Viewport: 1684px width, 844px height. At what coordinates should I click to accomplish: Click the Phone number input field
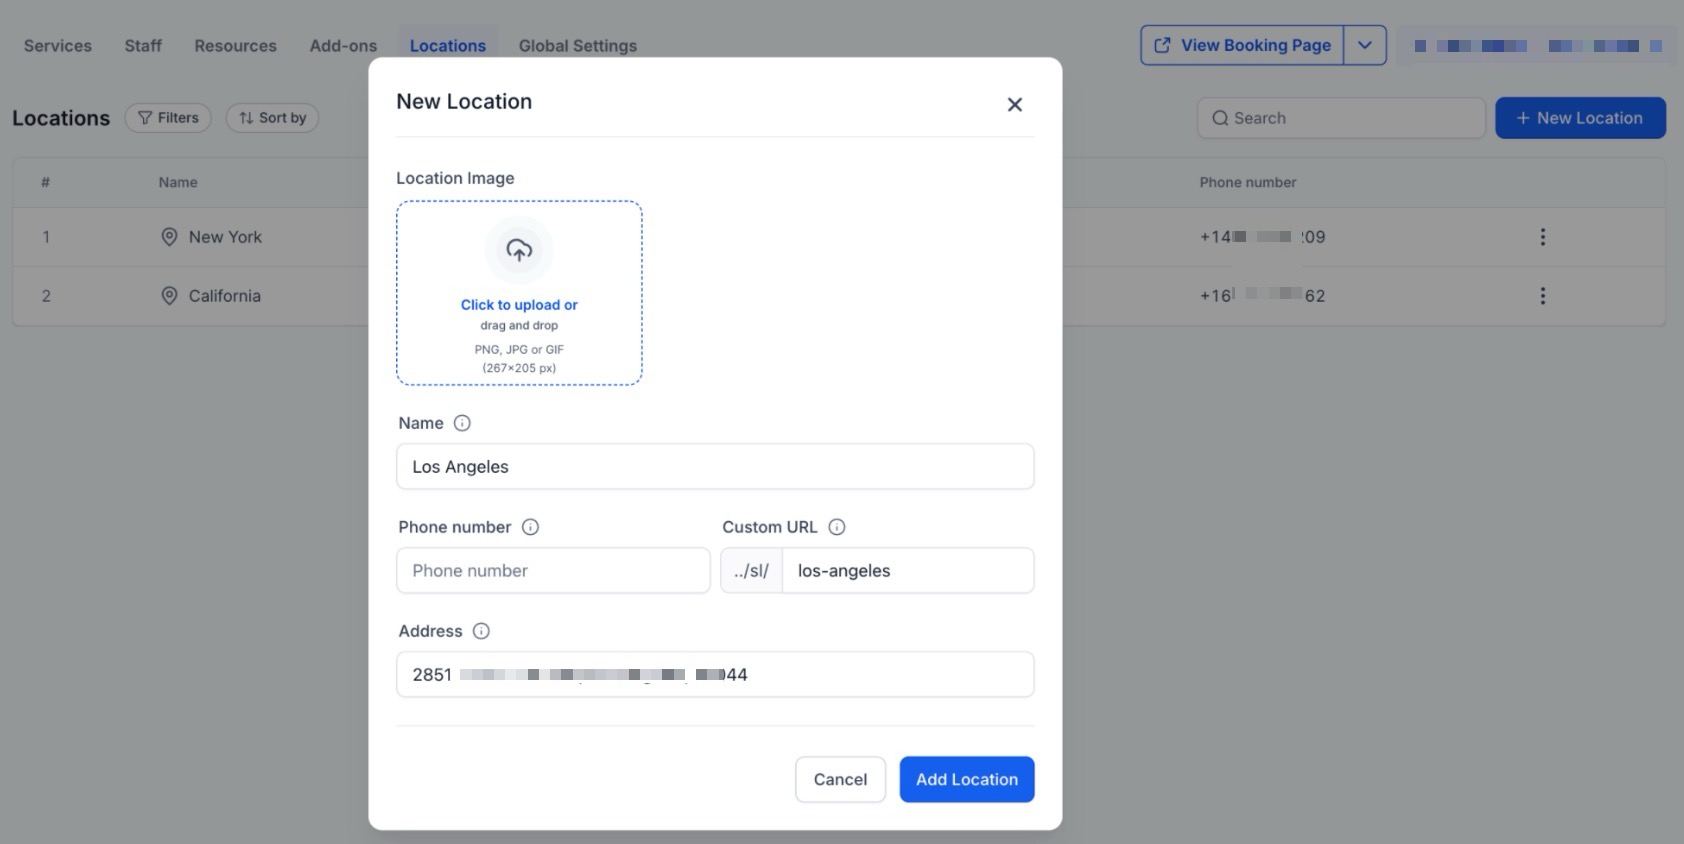click(x=553, y=571)
